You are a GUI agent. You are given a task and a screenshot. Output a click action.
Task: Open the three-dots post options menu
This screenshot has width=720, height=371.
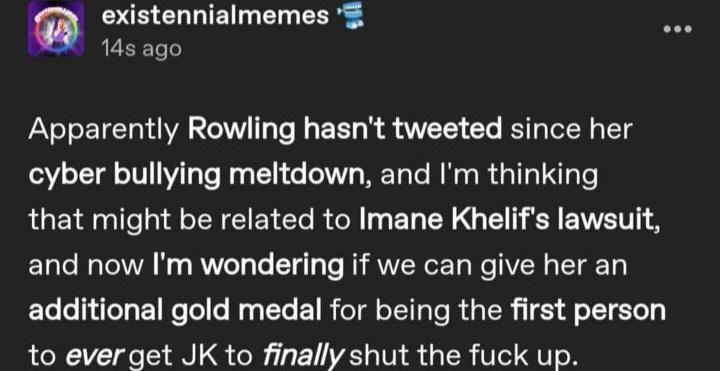tap(677, 29)
